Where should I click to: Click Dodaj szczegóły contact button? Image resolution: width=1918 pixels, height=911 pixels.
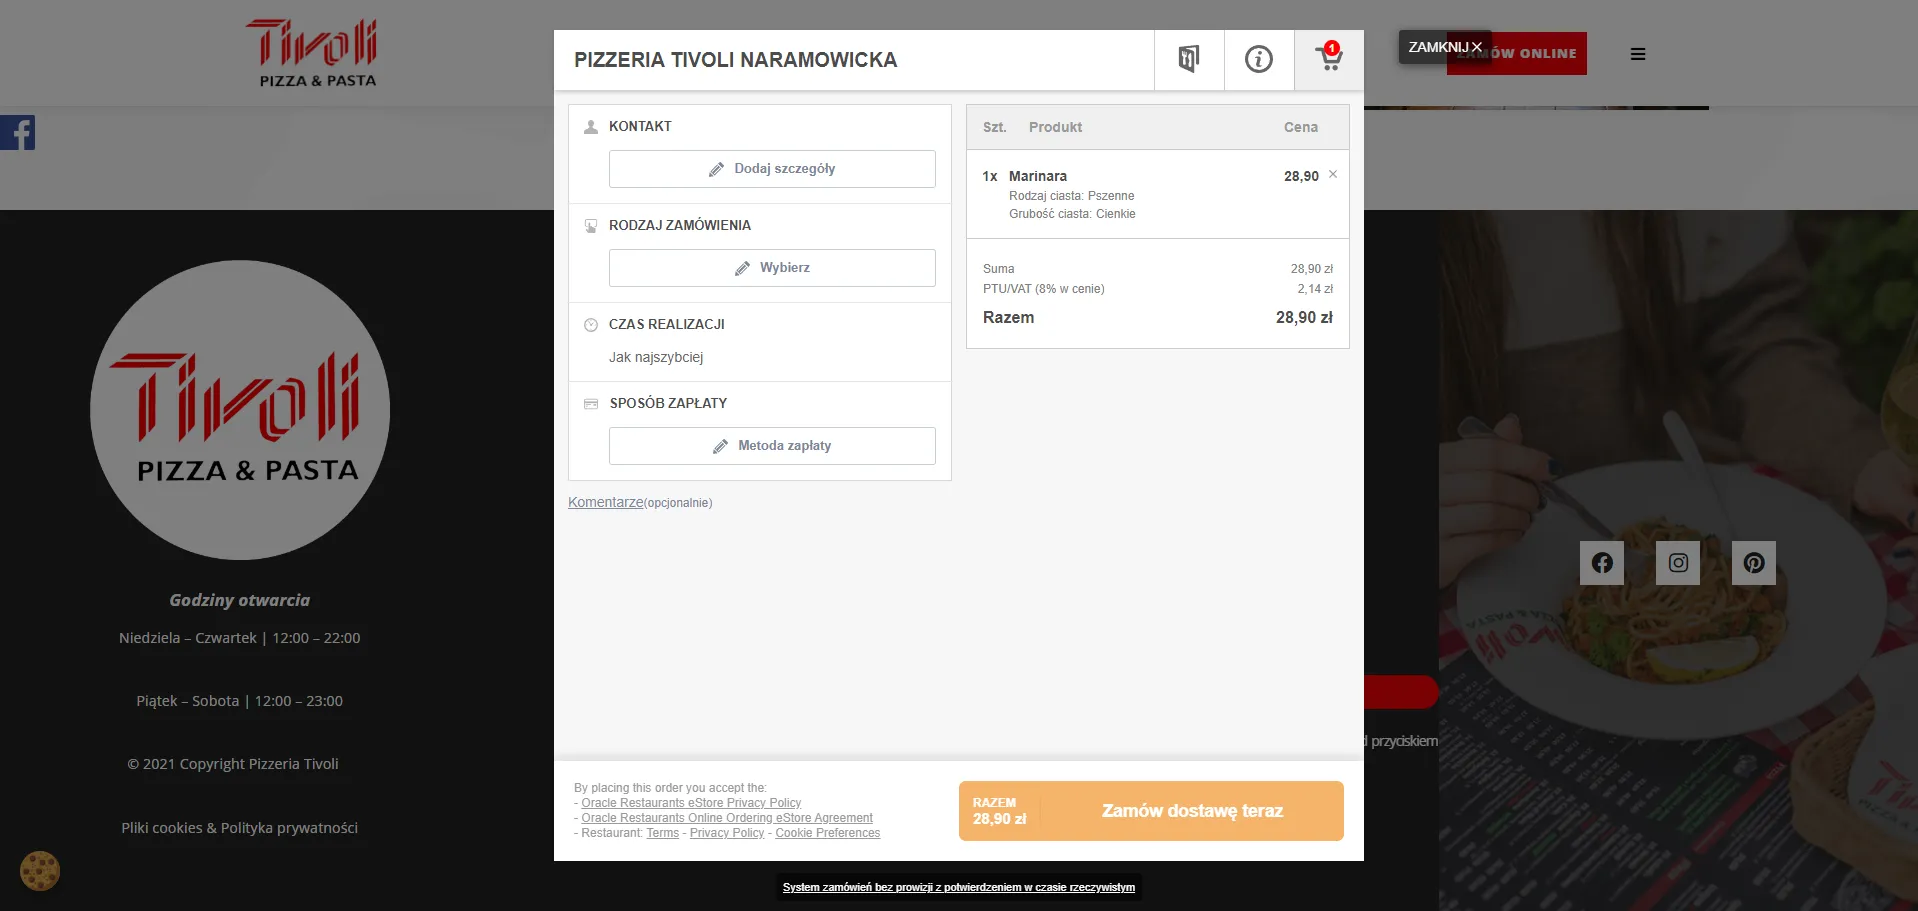772,169
